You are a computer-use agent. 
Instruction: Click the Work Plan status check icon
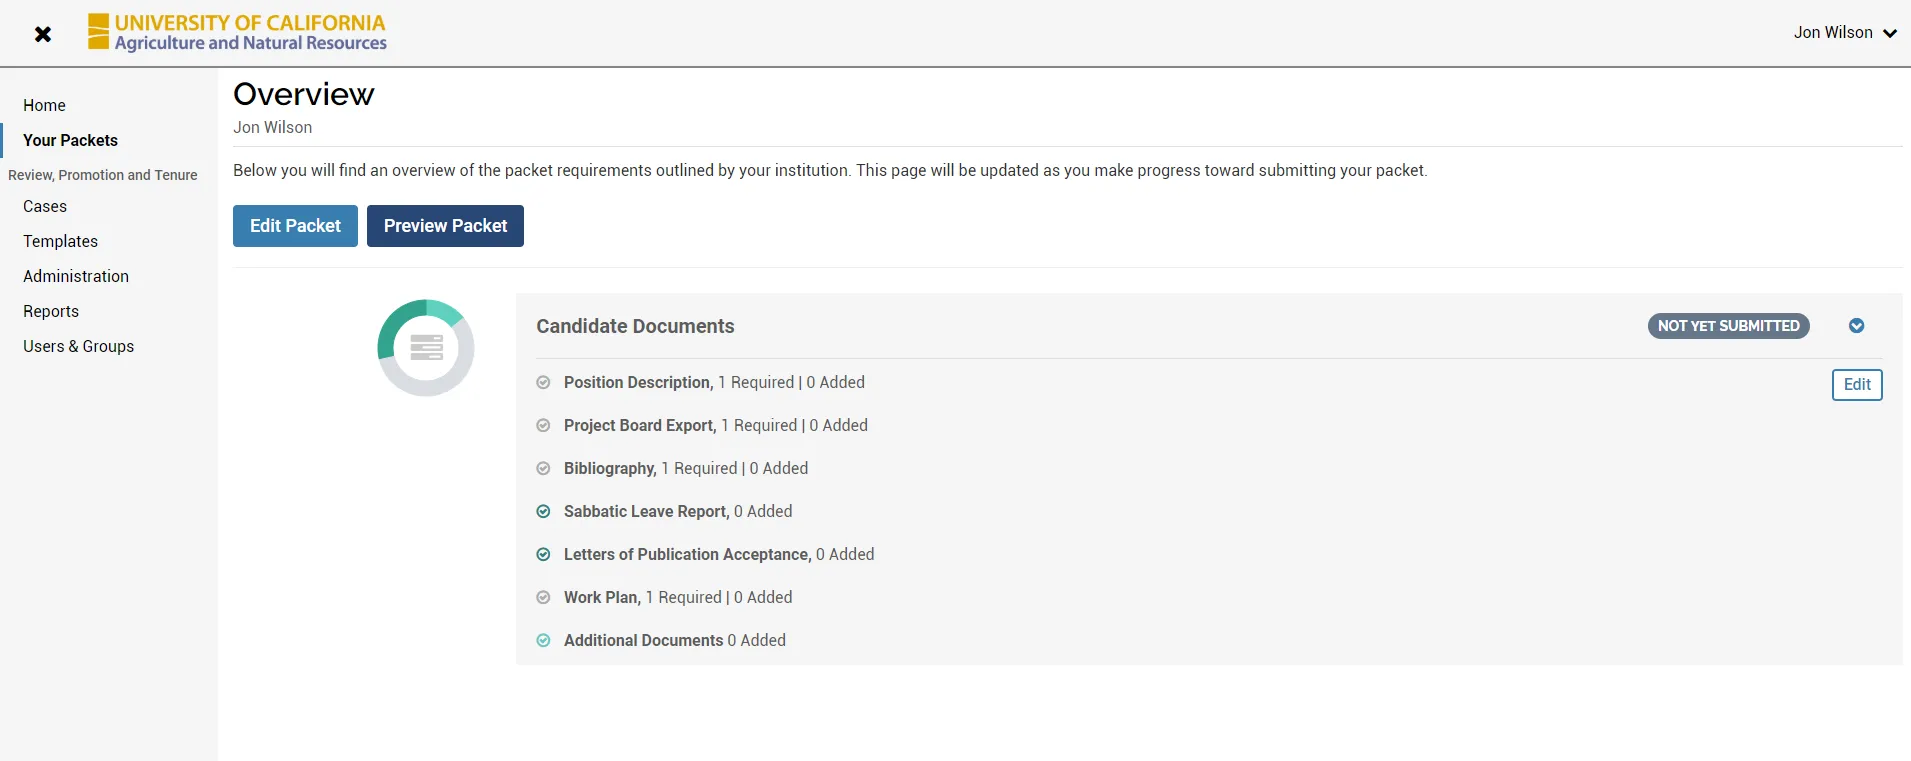(x=543, y=597)
